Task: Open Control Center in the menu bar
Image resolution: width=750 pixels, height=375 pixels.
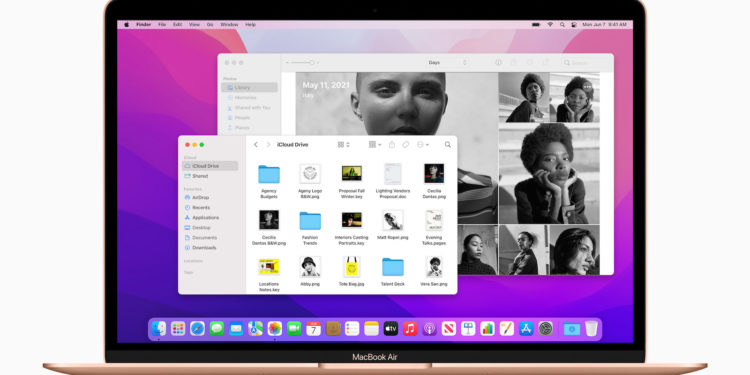Action: click(x=574, y=24)
